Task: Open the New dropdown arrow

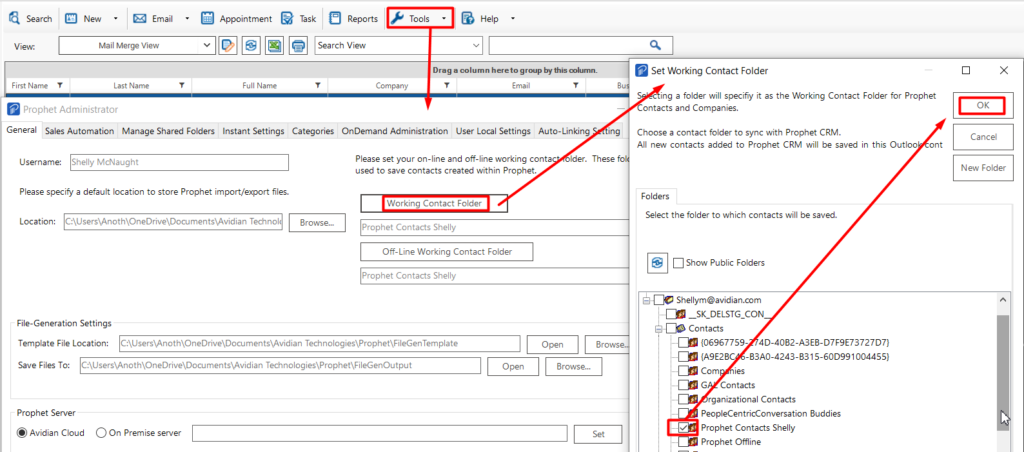Action: (116, 18)
